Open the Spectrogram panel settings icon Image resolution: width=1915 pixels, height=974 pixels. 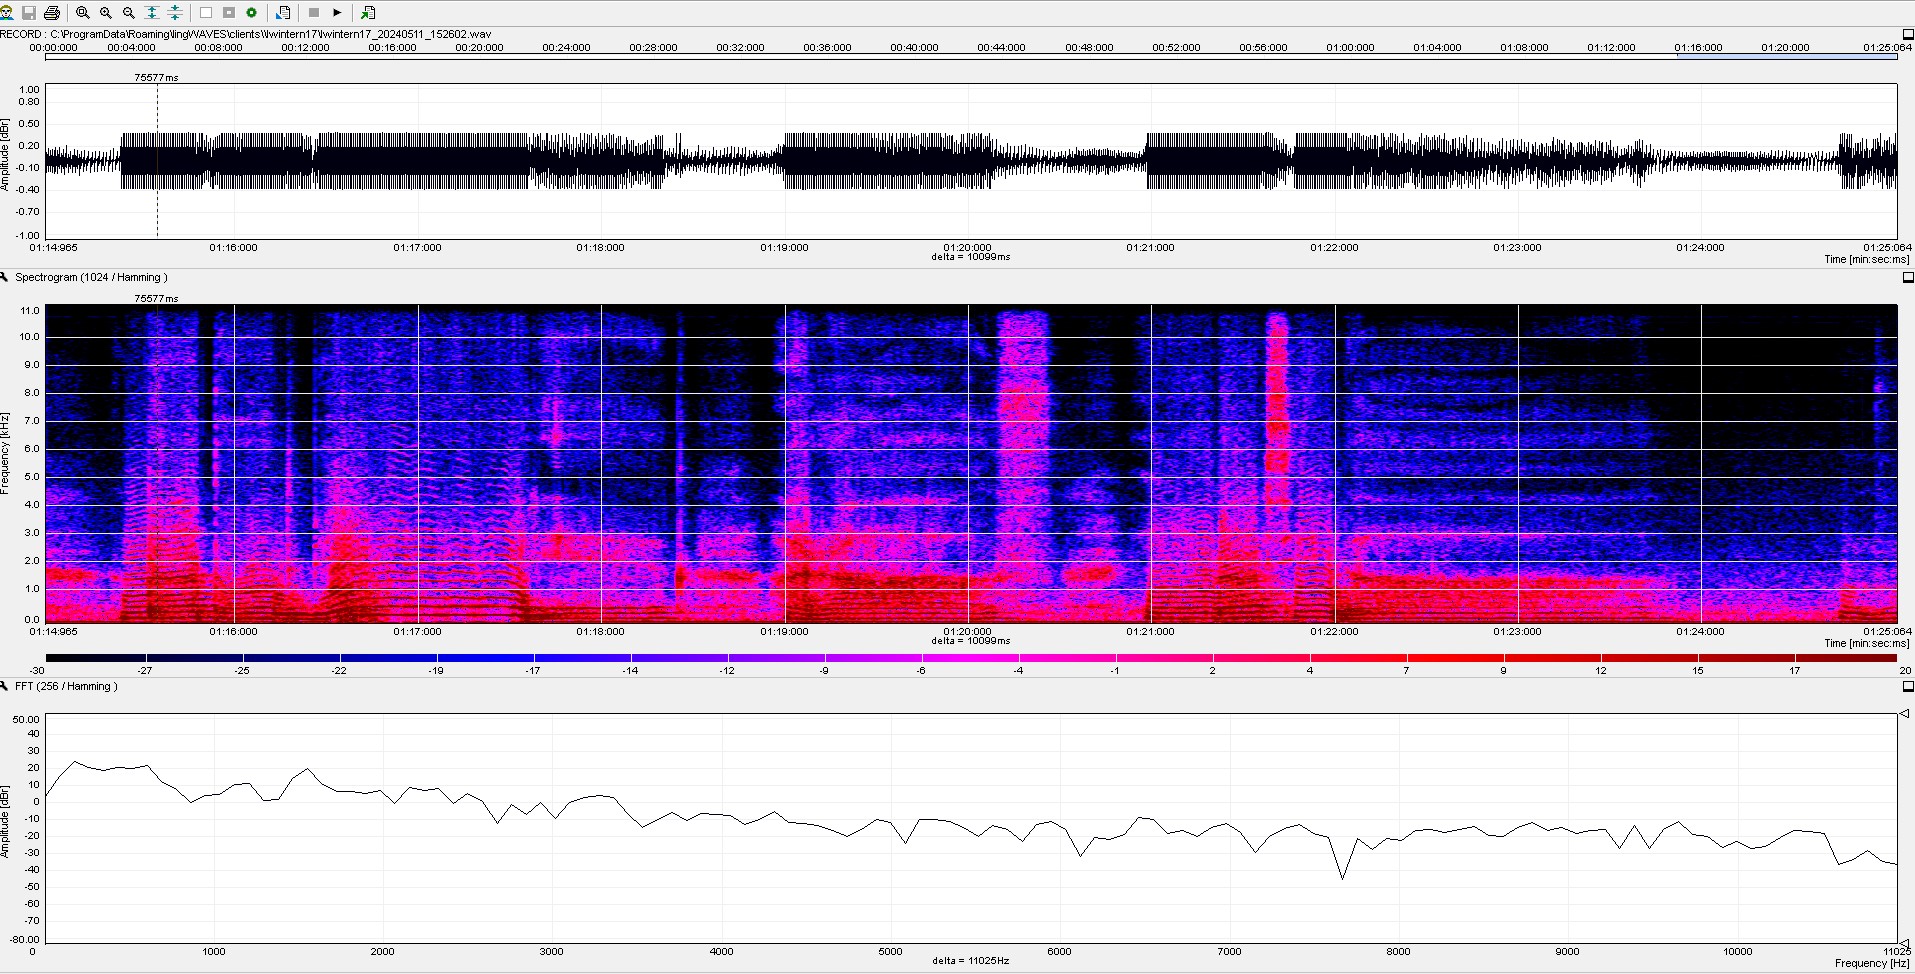tap(5, 277)
